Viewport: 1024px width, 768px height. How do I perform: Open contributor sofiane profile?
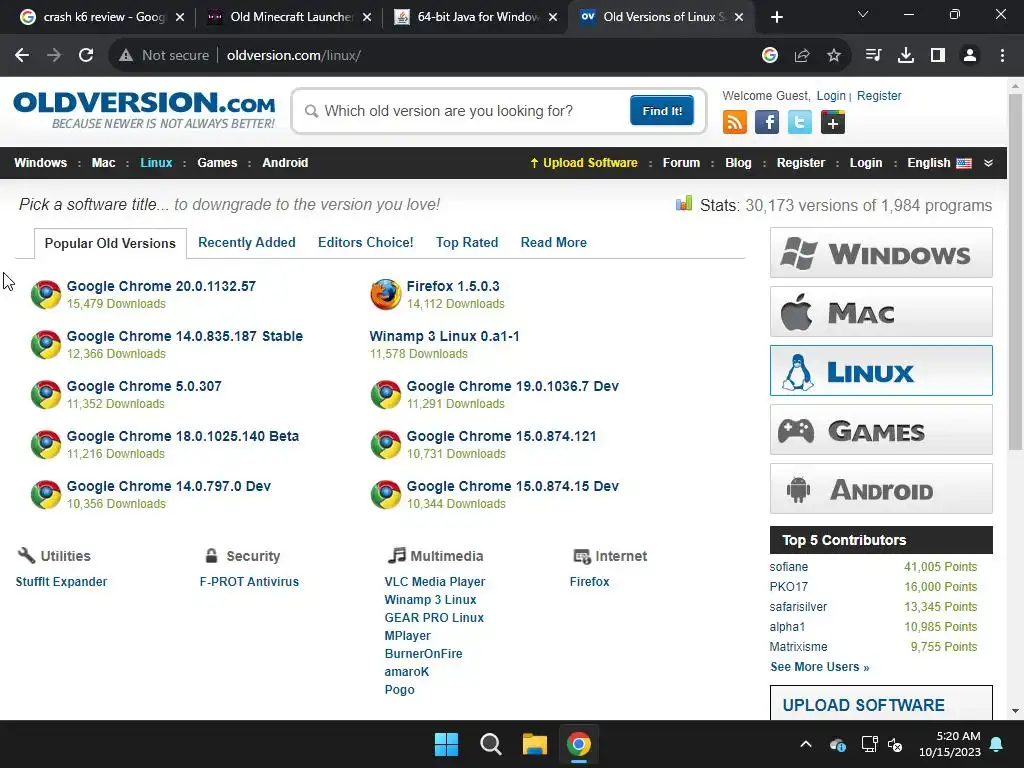tap(788, 567)
